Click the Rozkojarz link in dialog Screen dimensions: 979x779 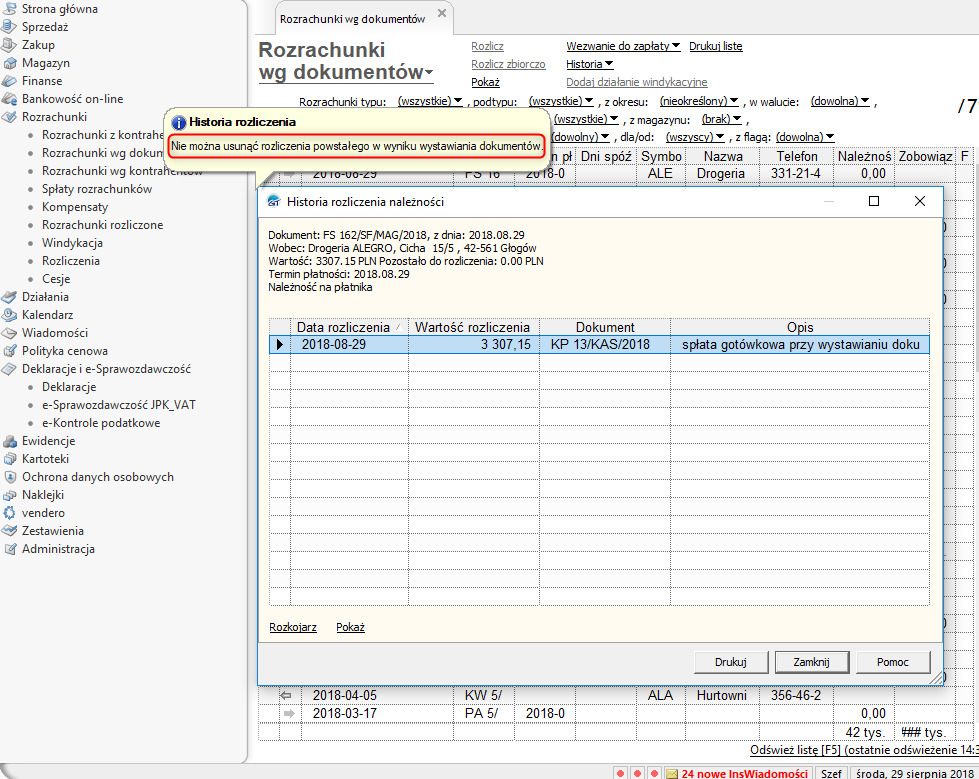pos(292,627)
